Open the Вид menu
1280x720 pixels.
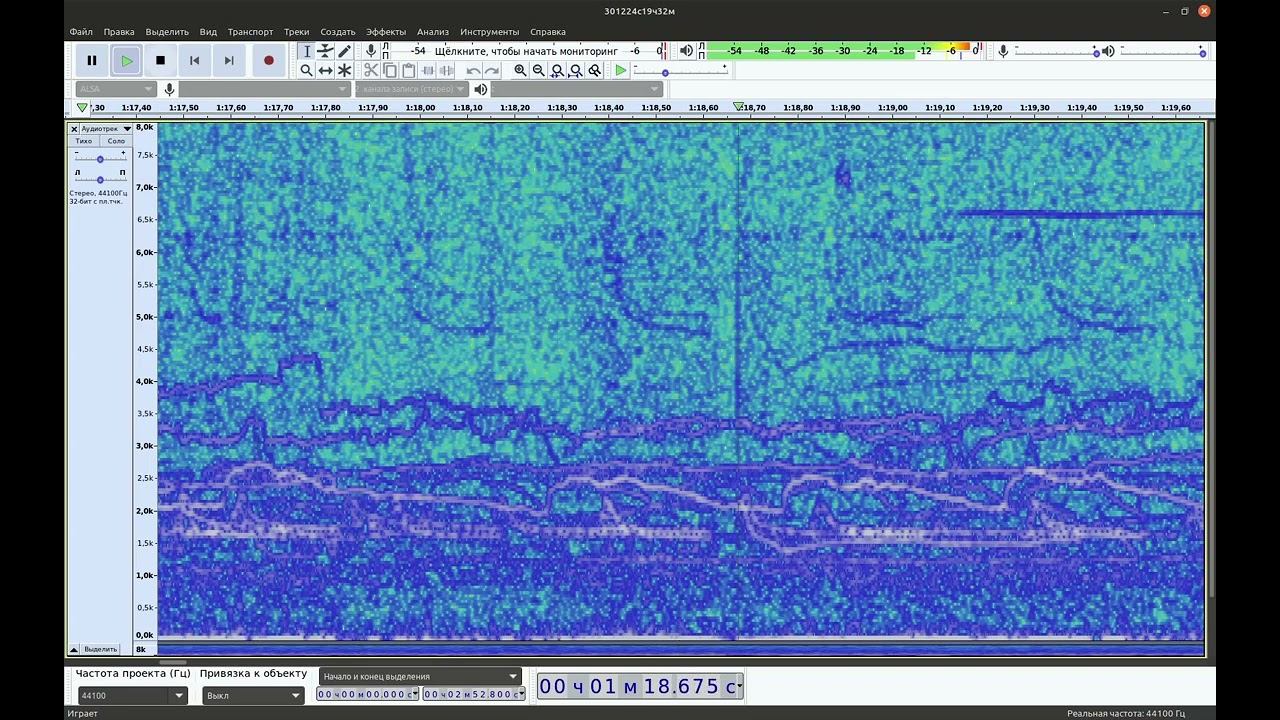tap(208, 32)
